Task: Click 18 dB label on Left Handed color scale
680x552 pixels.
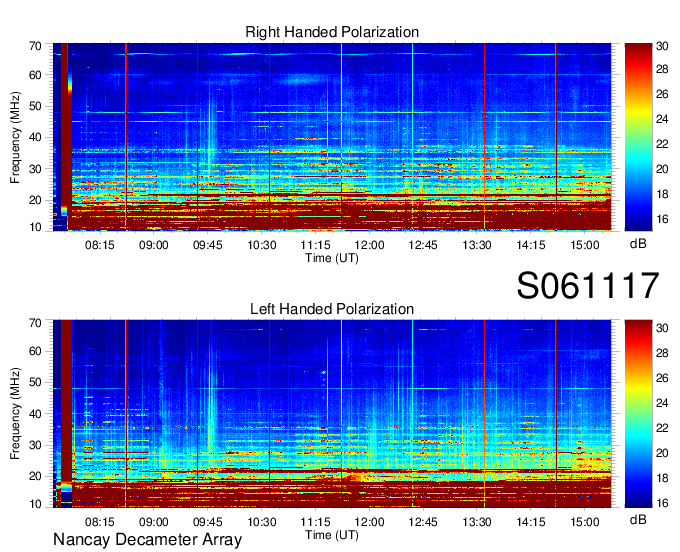Action: click(662, 478)
